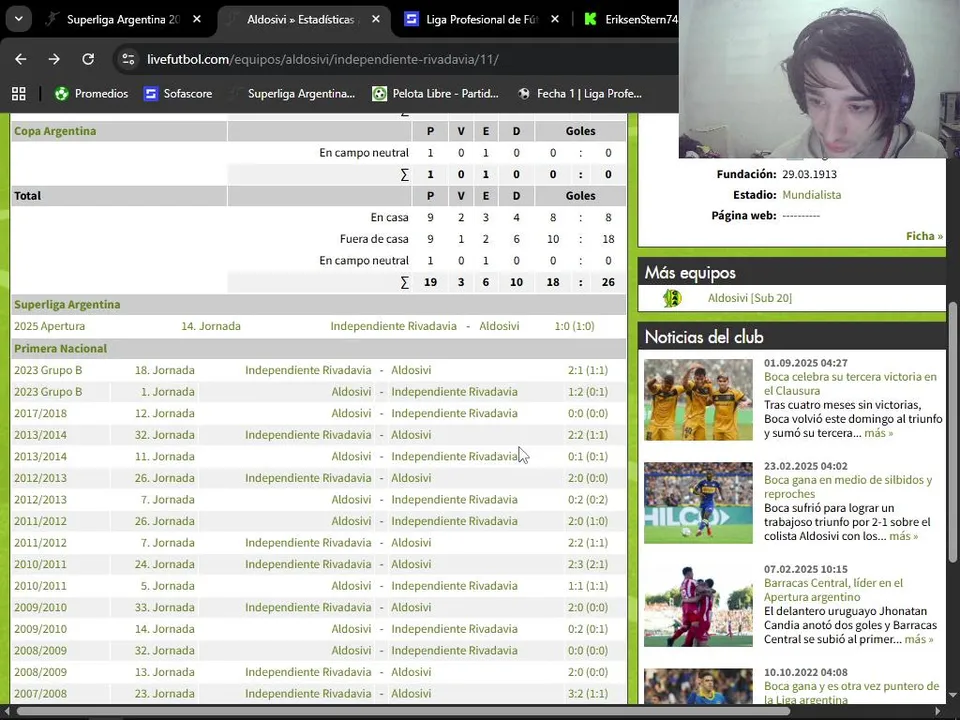The width and height of the screenshot is (960, 720).
Task: Close the Liga Profesional de Fútbol tab
Action: [555, 20]
